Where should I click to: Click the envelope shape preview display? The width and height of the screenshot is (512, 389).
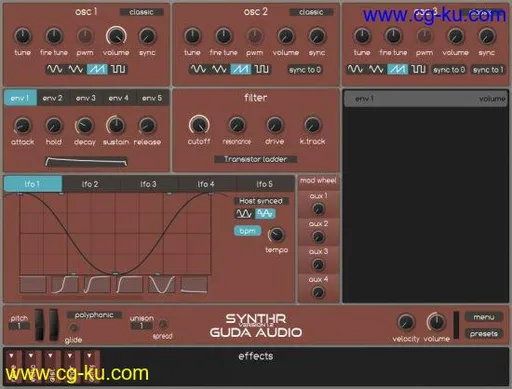[86, 162]
